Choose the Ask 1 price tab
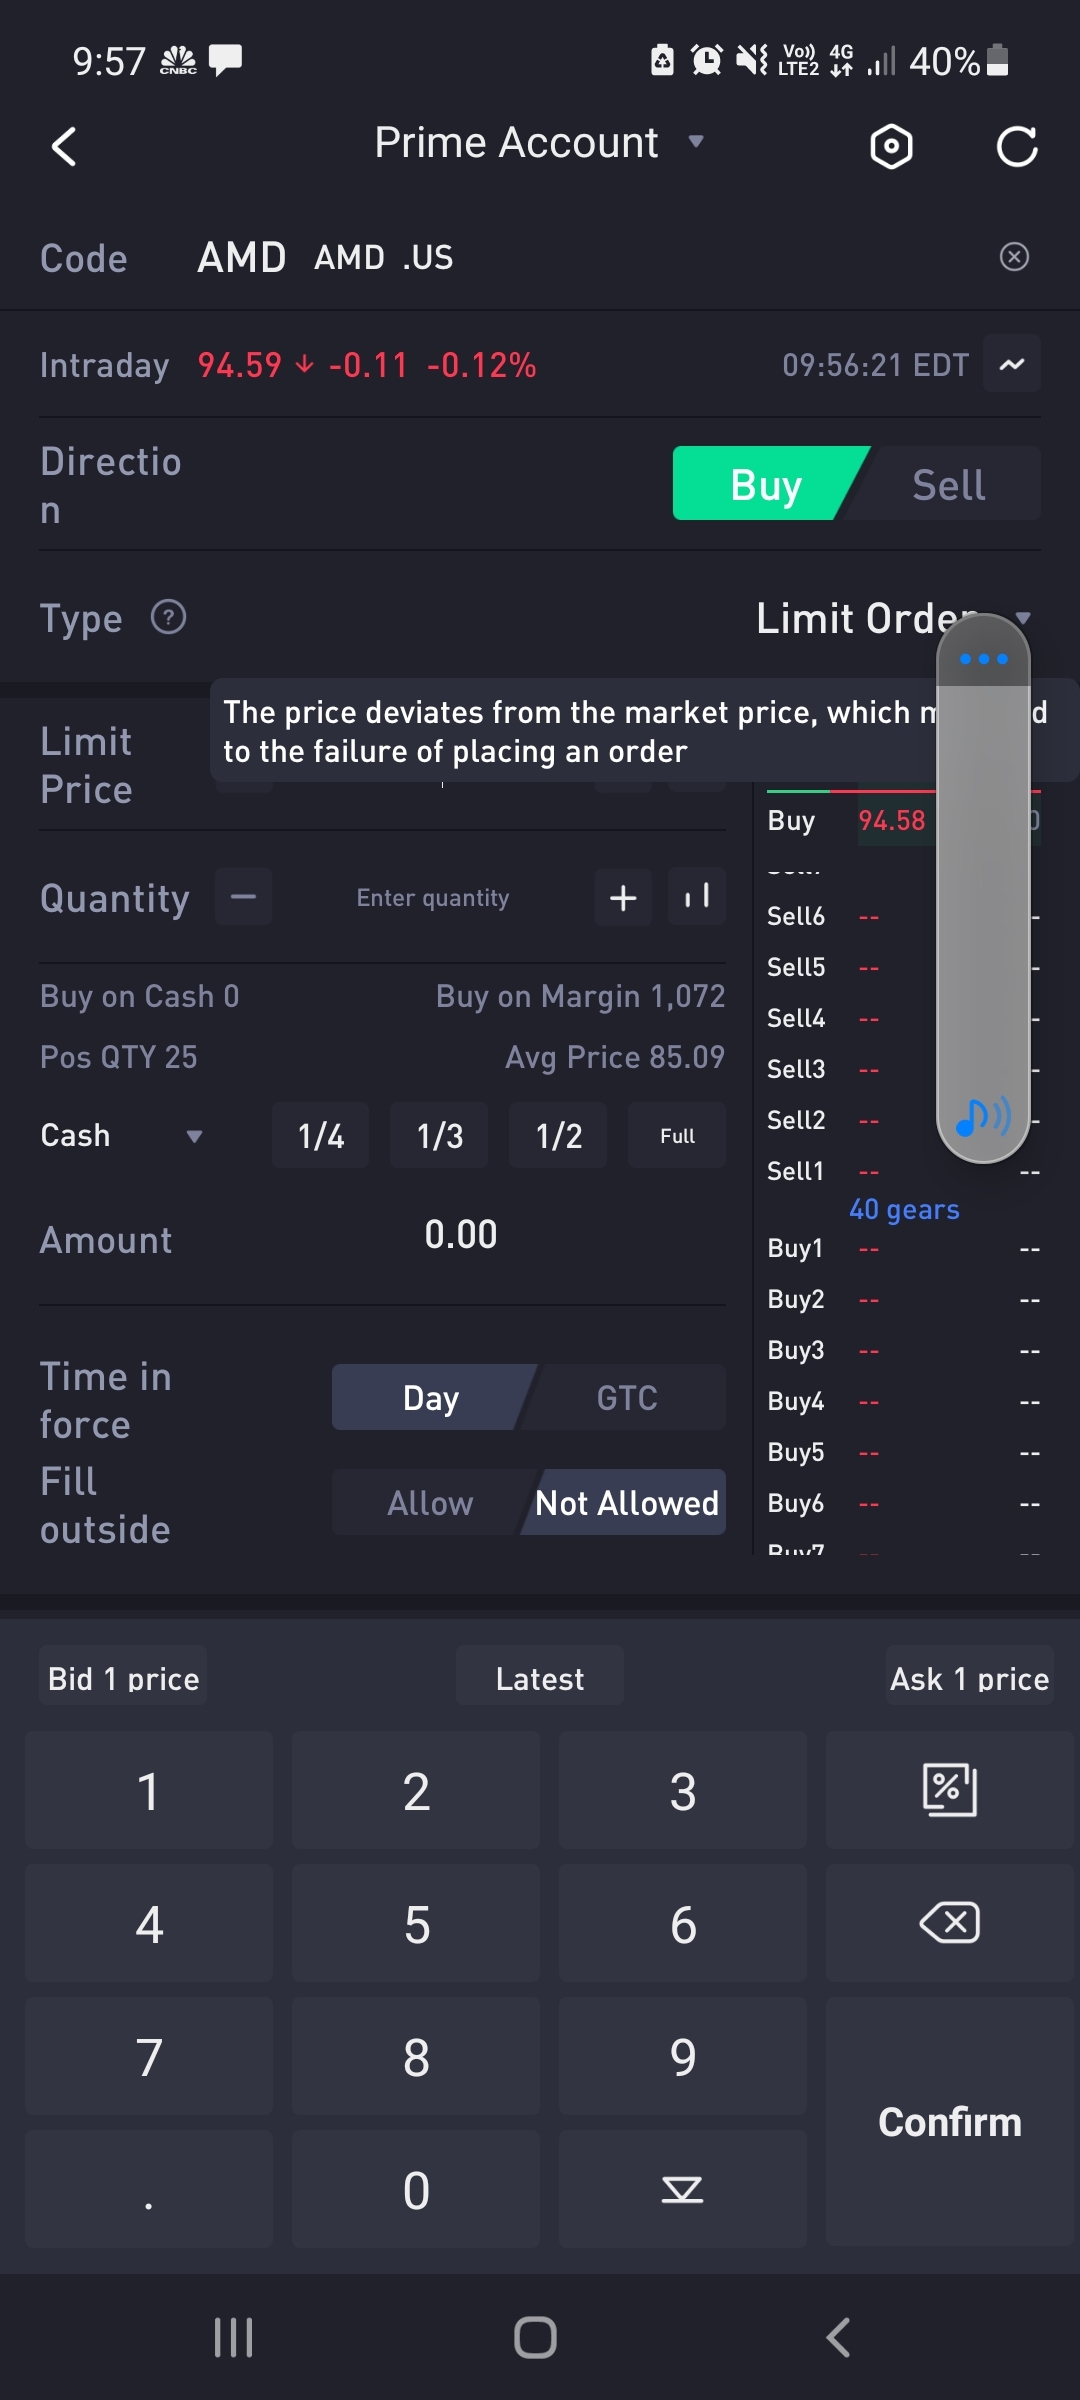This screenshot has width=1080, height=2400. point(969,1678)
